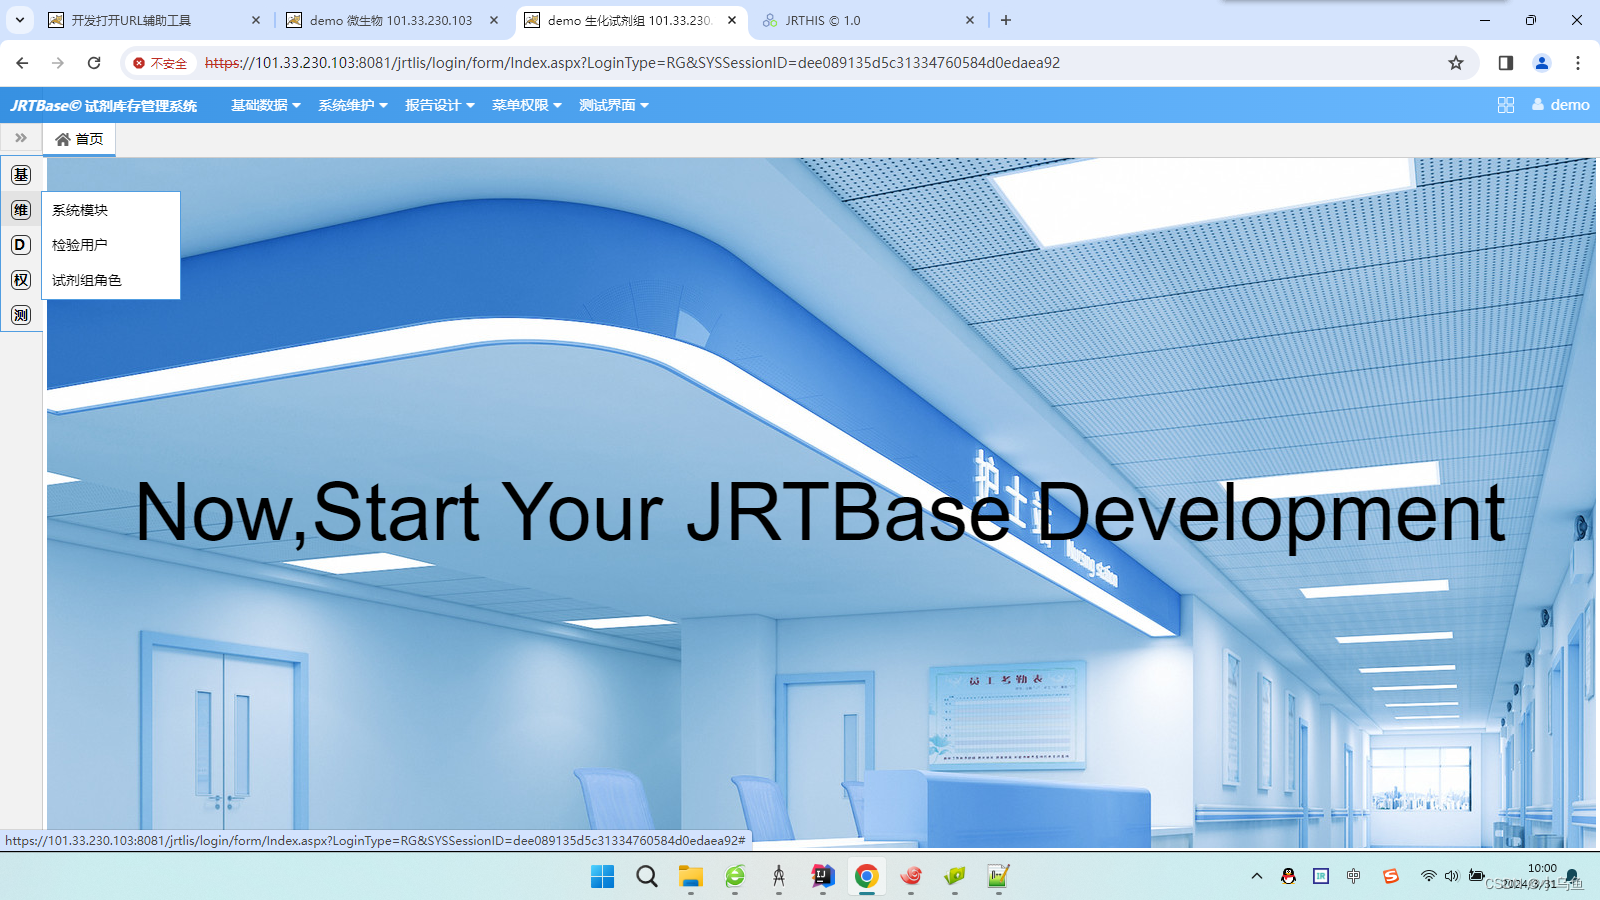Open the 测试界面 dropdown menu
1600x900 pixels.
tap(614, 105)
